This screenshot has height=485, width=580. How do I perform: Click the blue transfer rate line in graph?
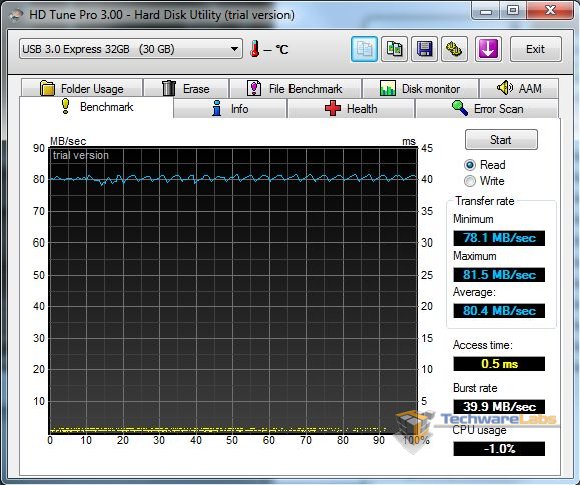[233, 178]
